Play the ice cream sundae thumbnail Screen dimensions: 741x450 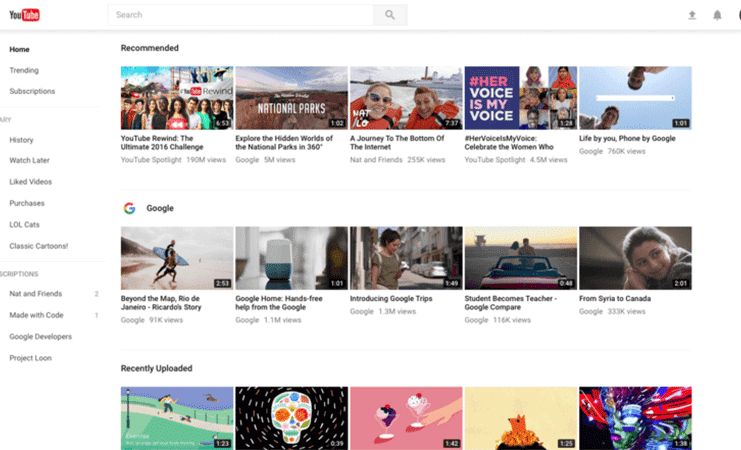click(x=406, y=418)
